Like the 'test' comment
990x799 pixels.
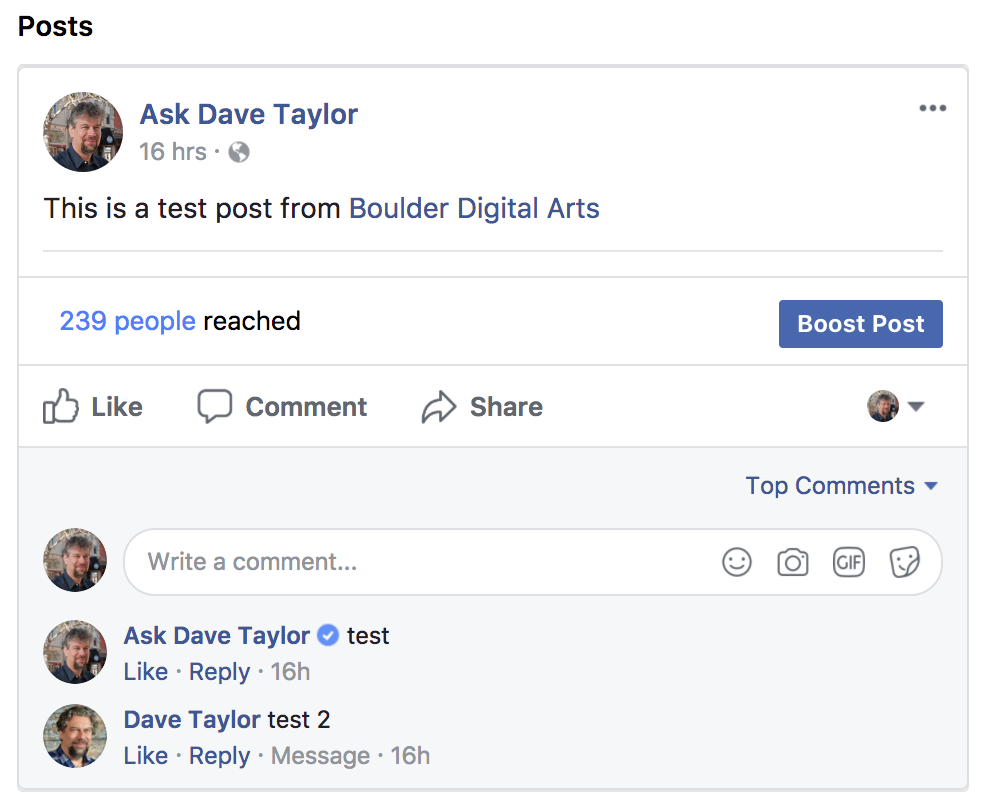(146, 671)
